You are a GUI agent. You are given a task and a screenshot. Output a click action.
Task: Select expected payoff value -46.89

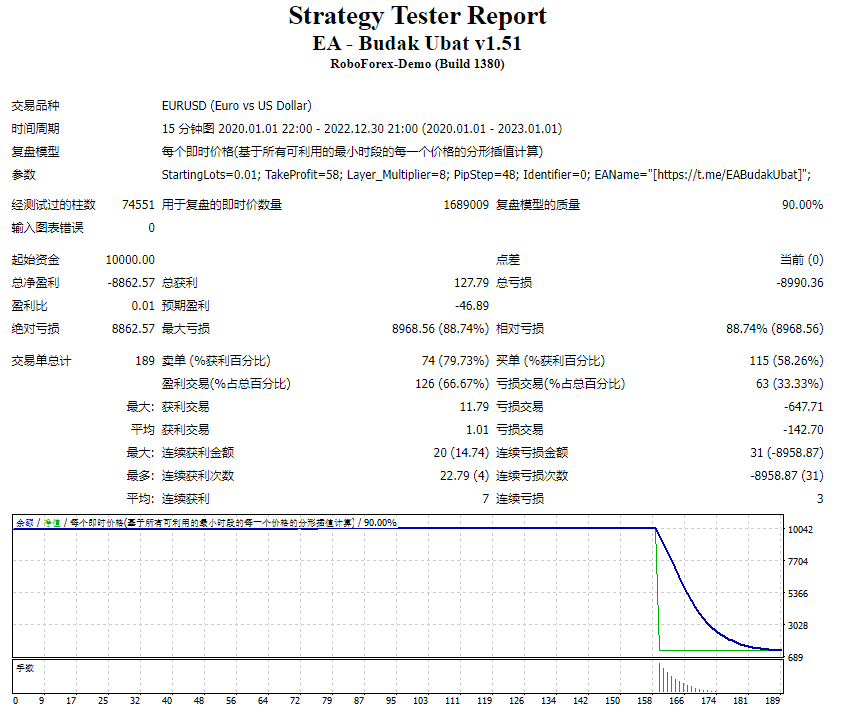click(x=472, y=306)
